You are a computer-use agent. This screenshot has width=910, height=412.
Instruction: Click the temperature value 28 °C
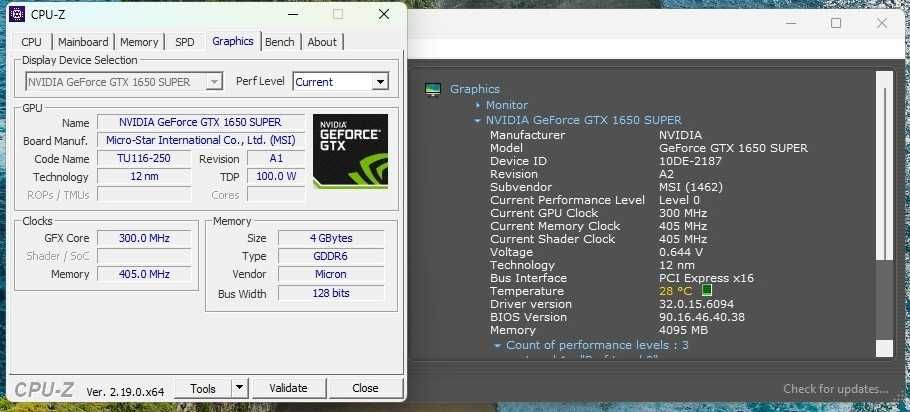pyautogui.click(x=676, y=291)
